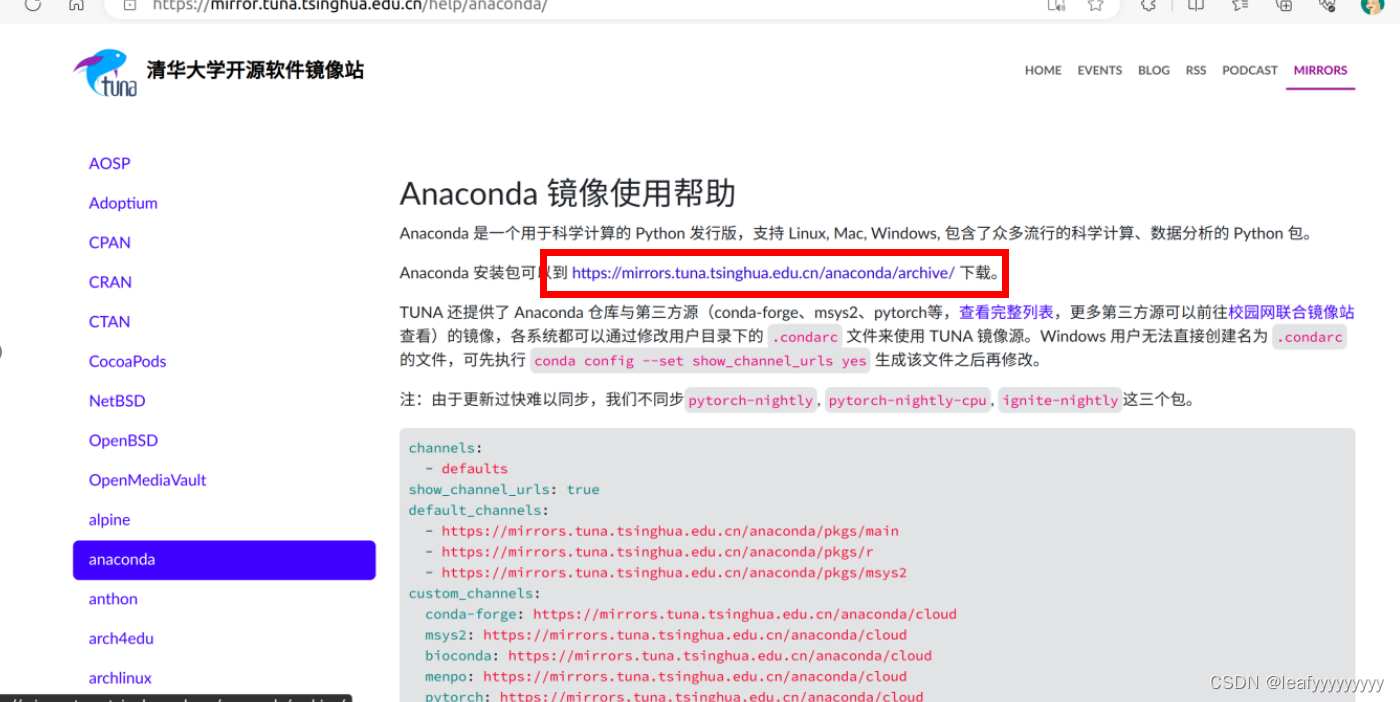Open the BLOG menu item
The height and width of the screenshot is (702, 1400).
click(x=1153, y=70)
